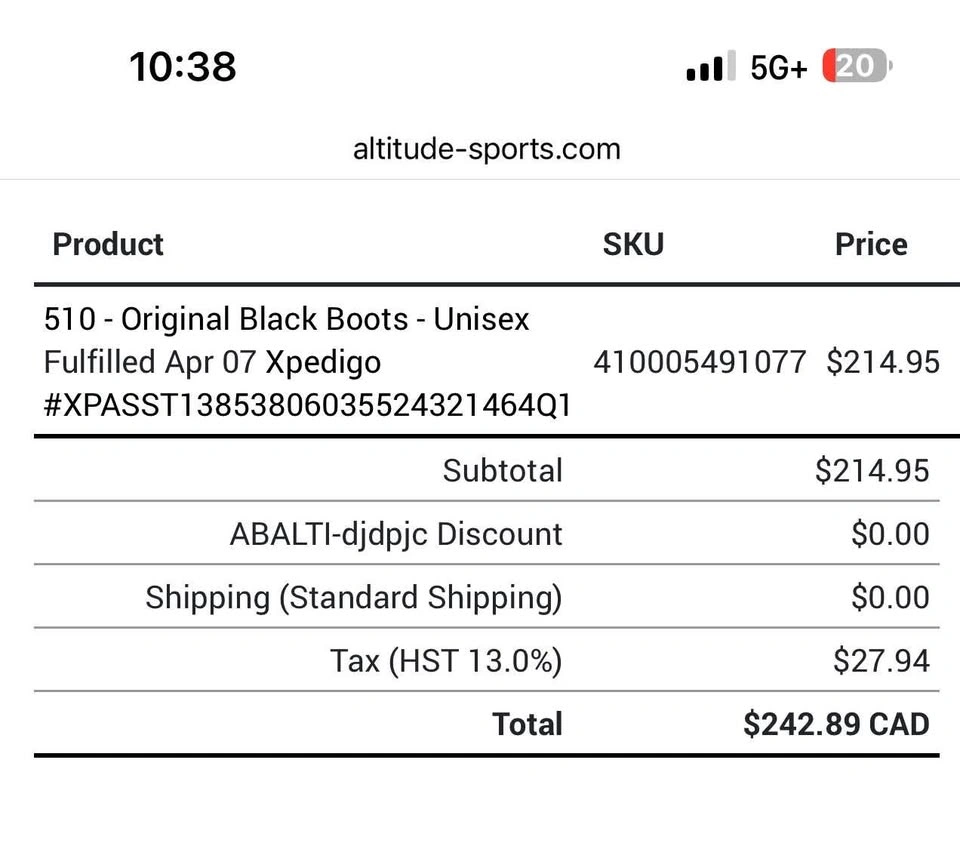Click the Product column header
Screen dimensions: 960x846
(108, 244)
